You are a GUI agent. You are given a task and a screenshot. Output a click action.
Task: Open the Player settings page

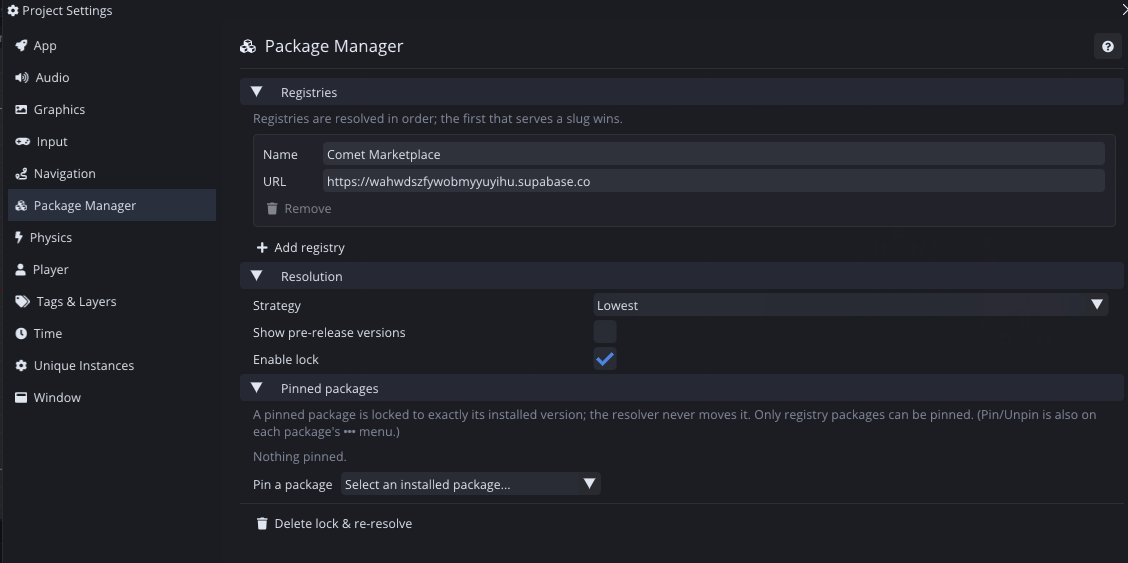click(x=112, y=270)
